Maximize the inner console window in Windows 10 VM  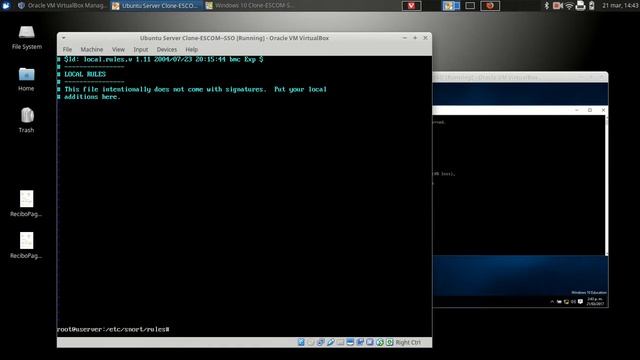coord(590,110)
